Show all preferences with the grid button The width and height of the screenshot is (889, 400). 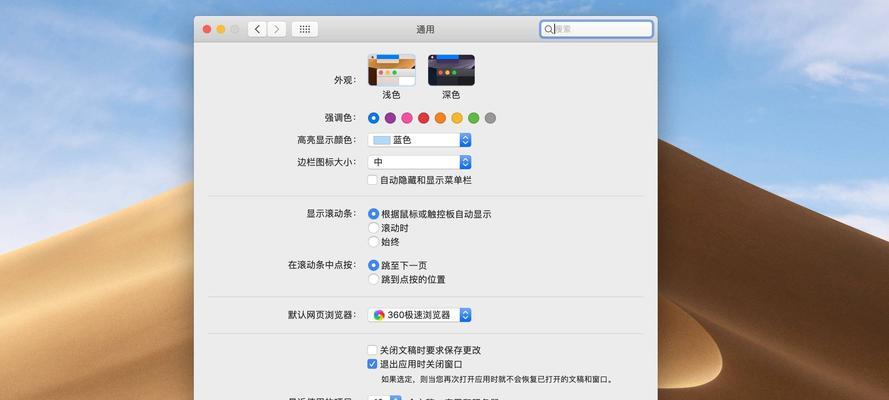[x=304, y=29]
